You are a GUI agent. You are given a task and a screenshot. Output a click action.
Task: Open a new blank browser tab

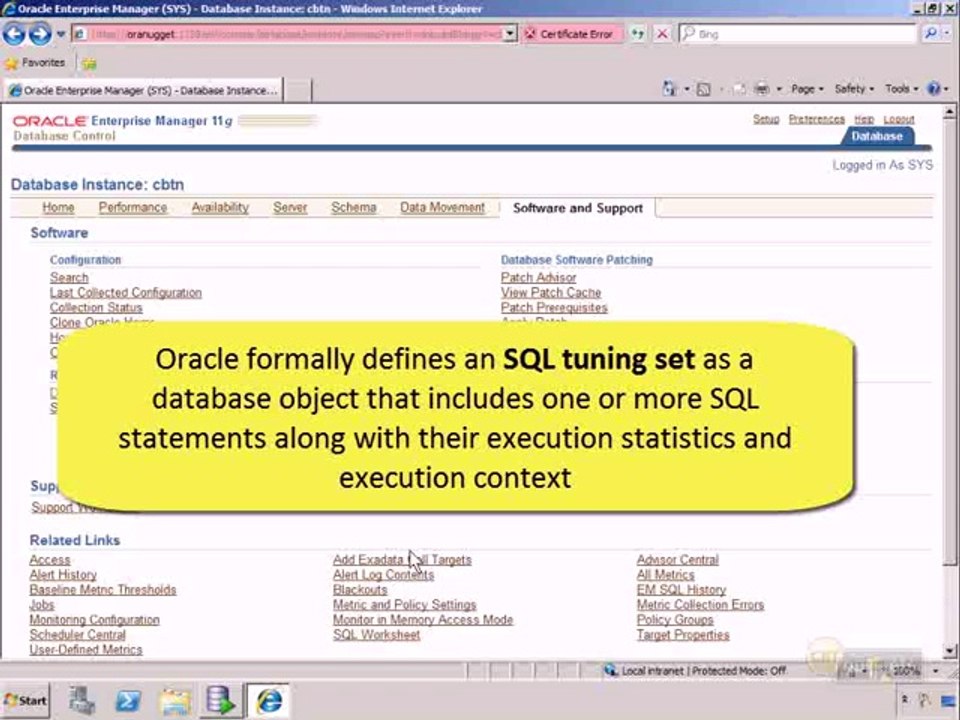298,91
